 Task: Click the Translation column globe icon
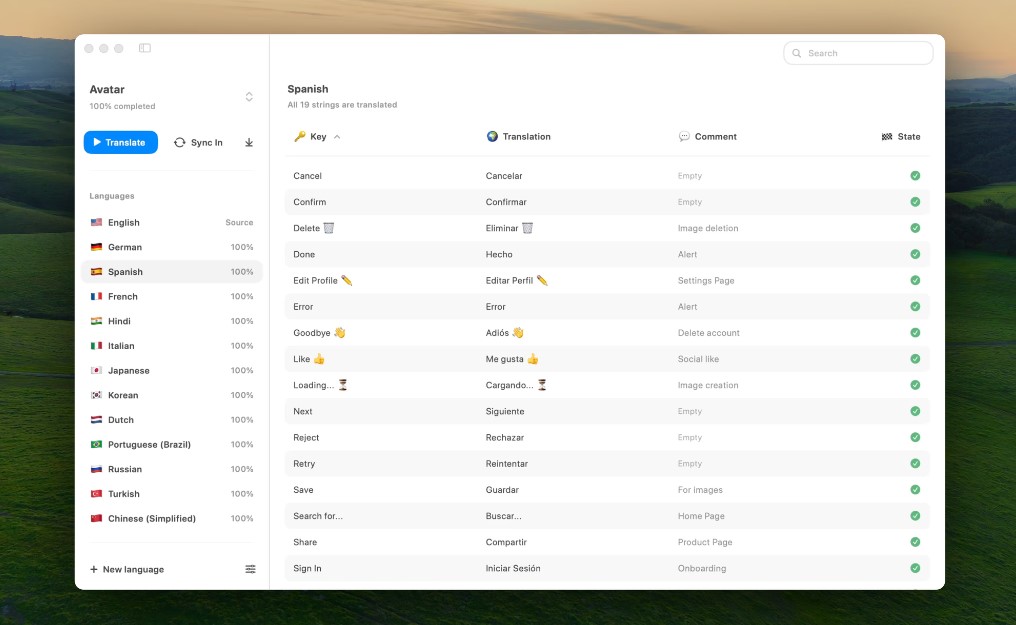tap(492, 137)
